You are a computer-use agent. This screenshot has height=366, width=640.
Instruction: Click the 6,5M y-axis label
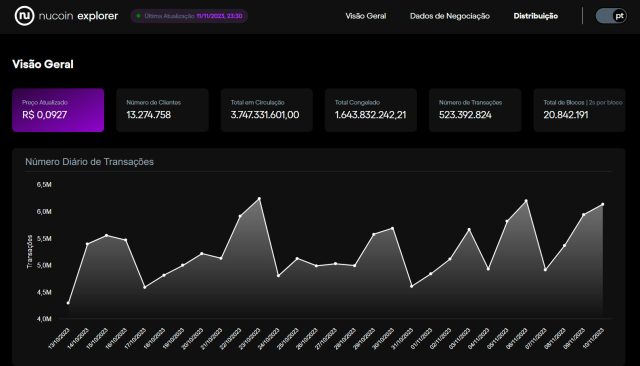[44, 185]
